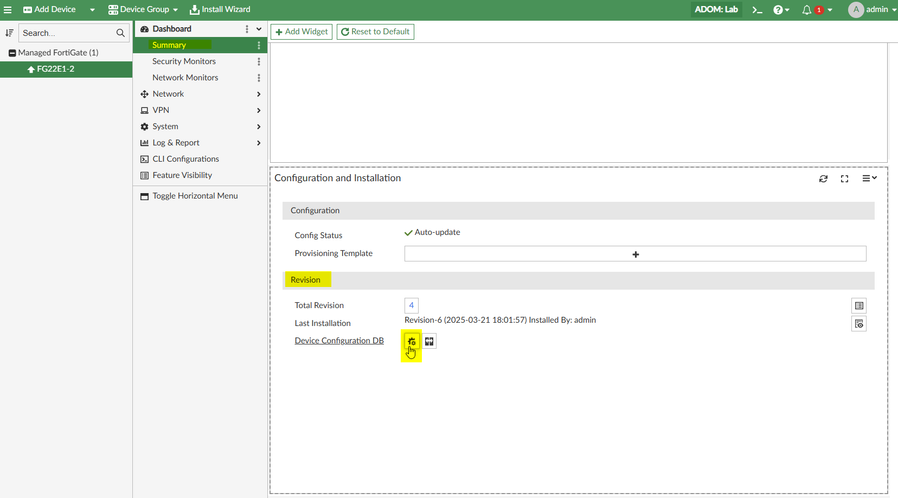Click the notification bell icon
The image size is (898, 498).
807,10
